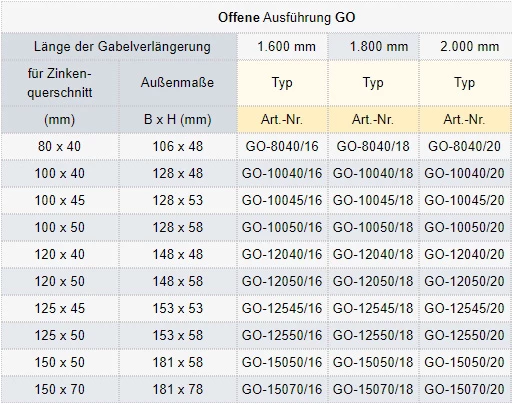The image size is (512, 404).
Task: Click the '100 x 40' cross-section cell
Action: 60,173
